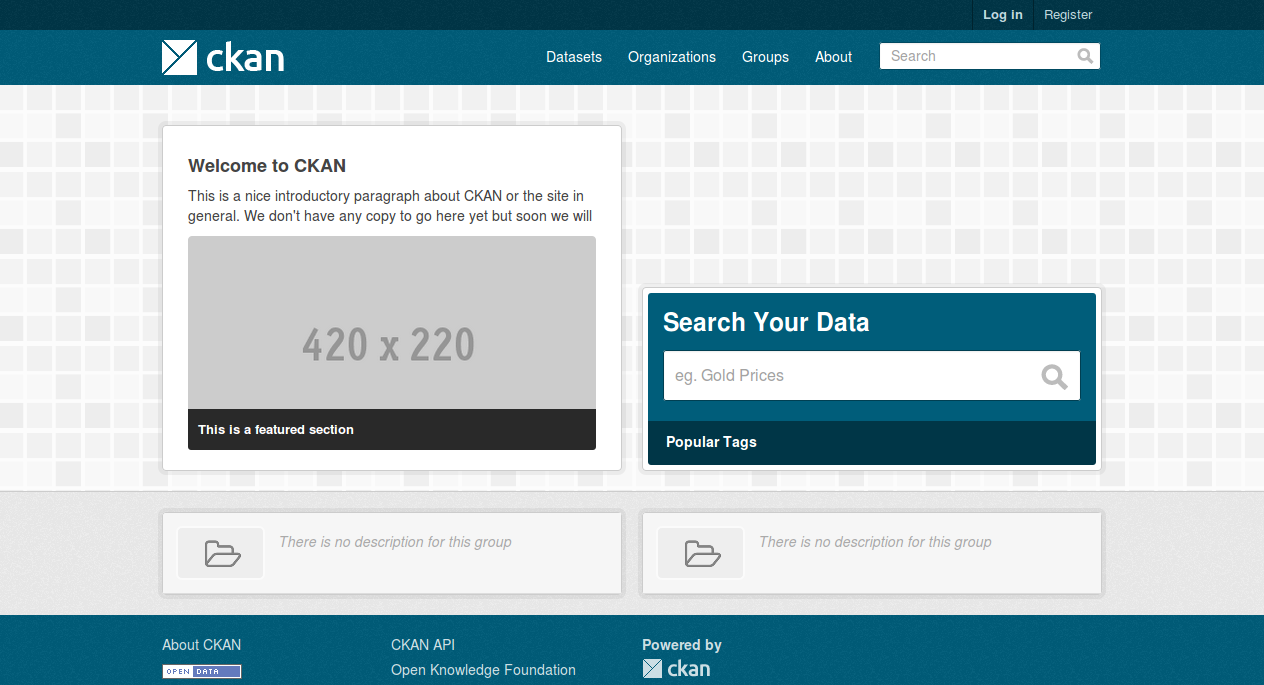Go to the Groups page

point(765,57)
